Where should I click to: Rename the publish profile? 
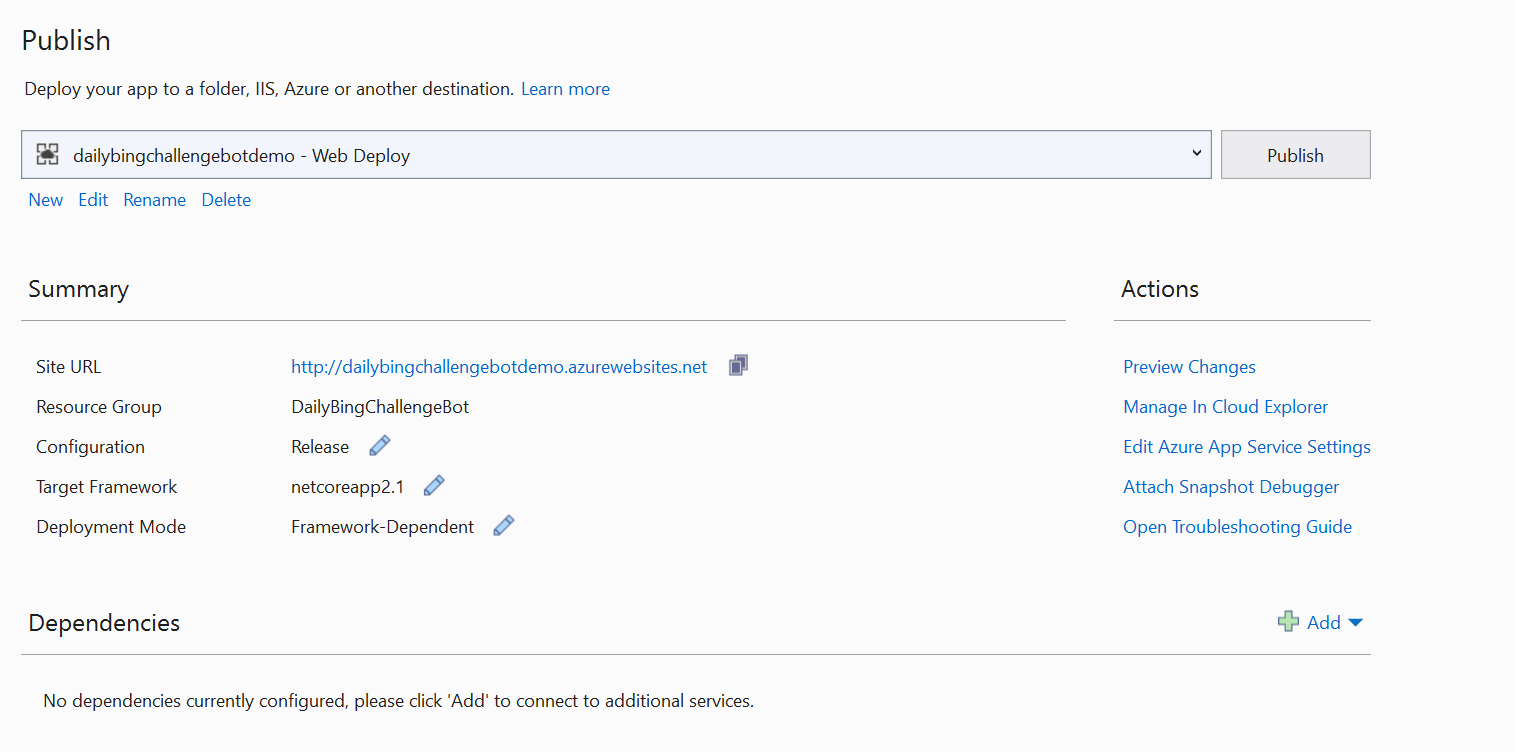[154, 200]
